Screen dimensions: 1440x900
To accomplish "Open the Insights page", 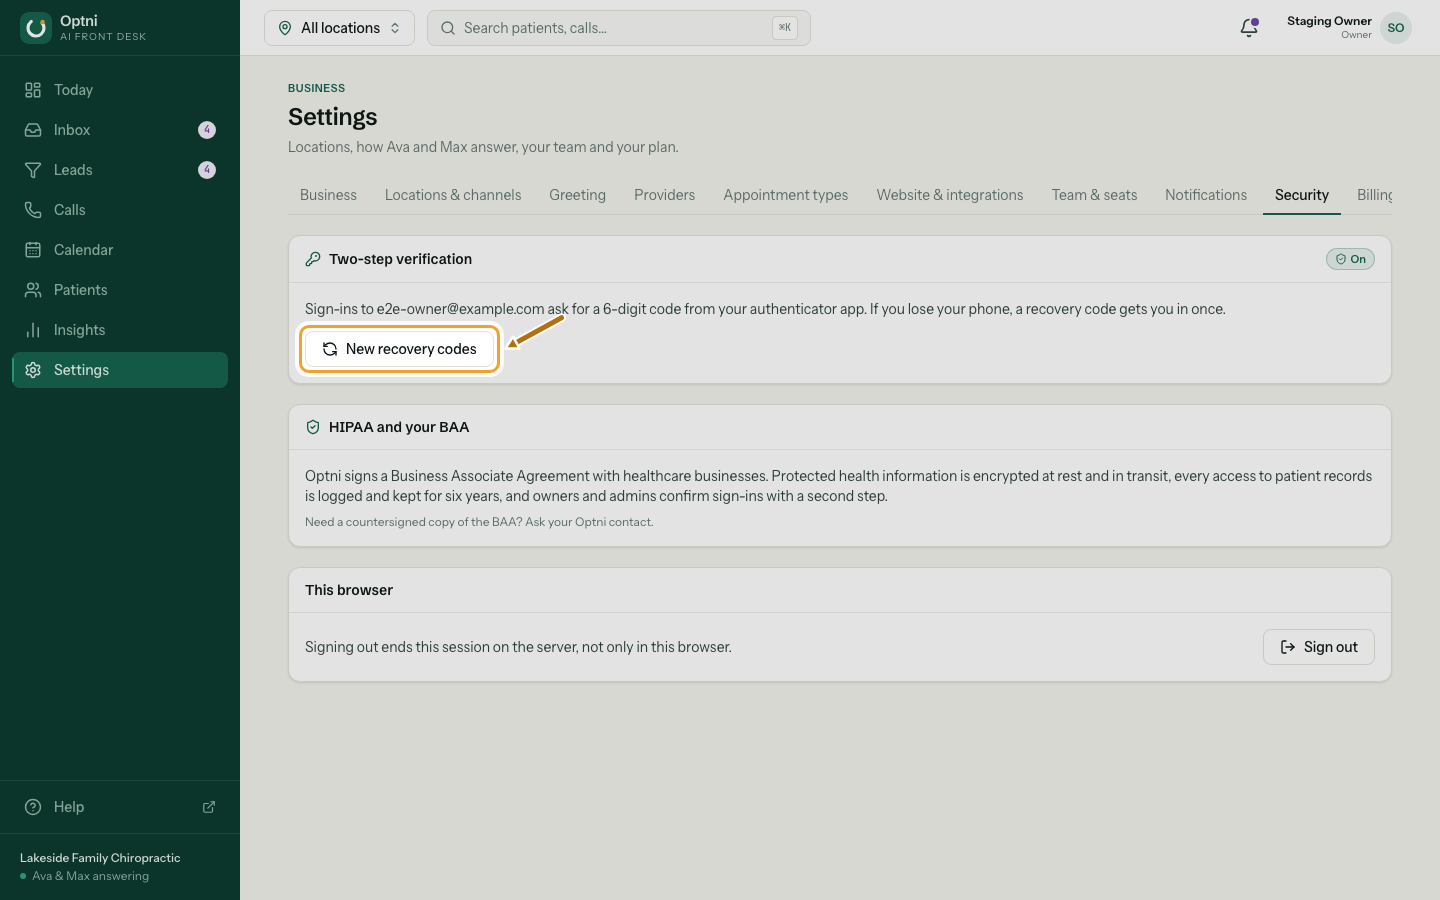I will 120,330.
